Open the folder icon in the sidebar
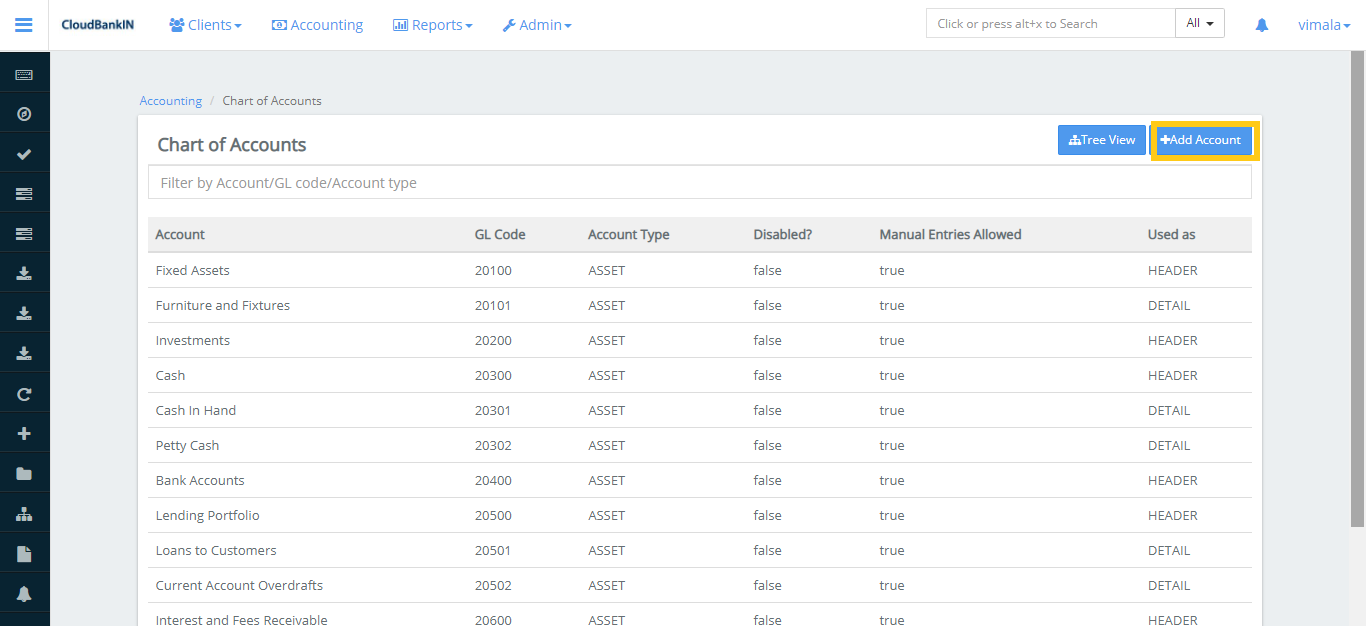The height and width of the screenshot is (626, 1366). click(x=24, y=472)
